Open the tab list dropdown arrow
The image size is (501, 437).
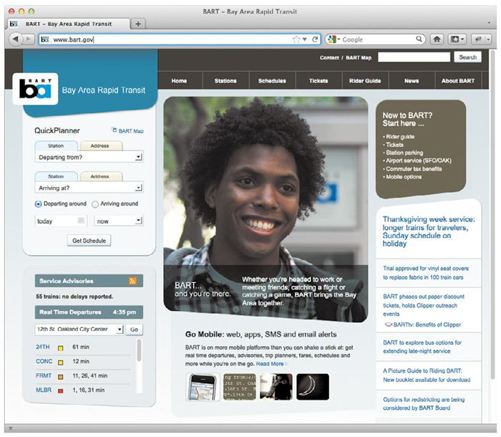point(489,23)
